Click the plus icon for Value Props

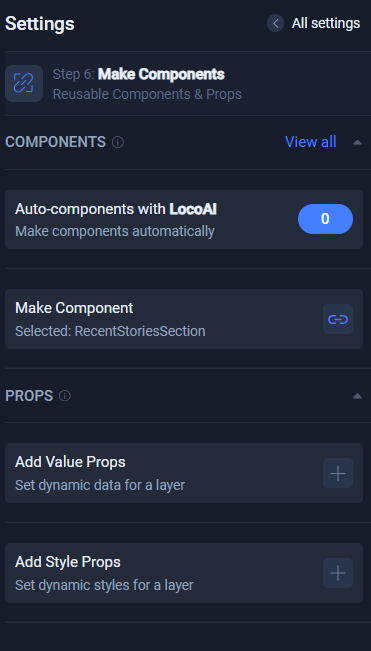338,473
